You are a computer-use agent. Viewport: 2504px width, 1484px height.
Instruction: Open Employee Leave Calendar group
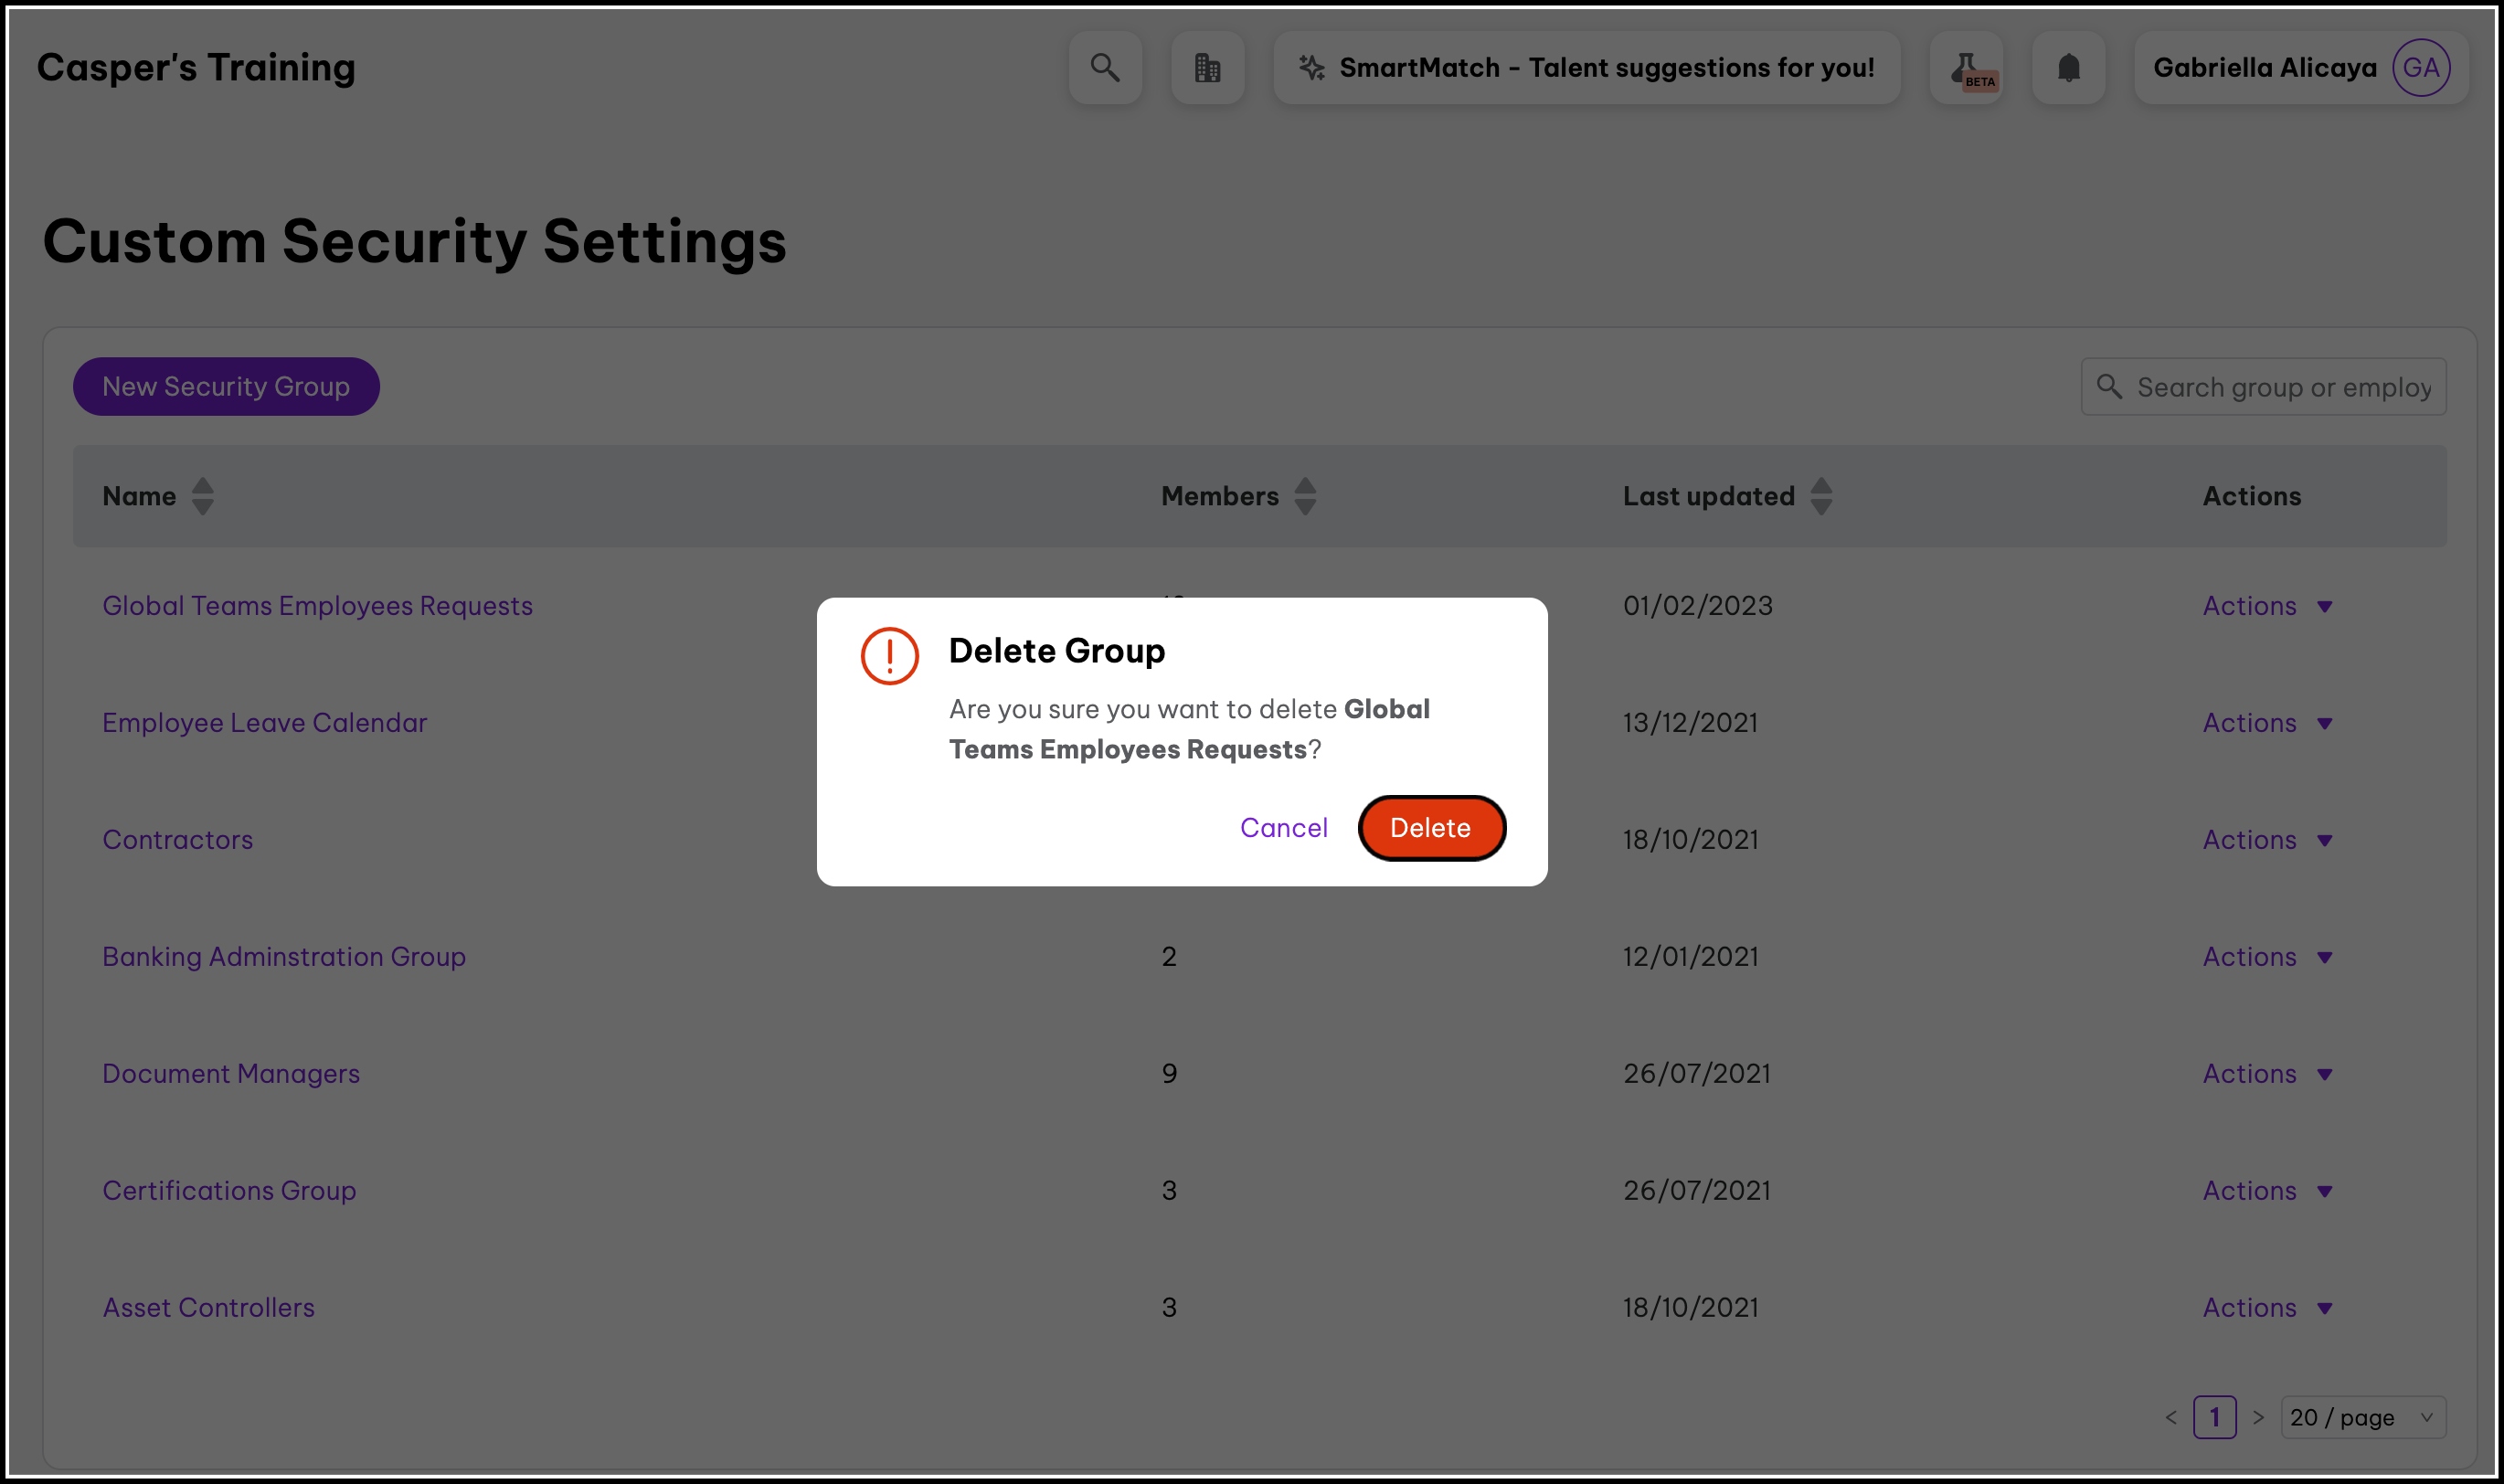click(x=264, y=723)
